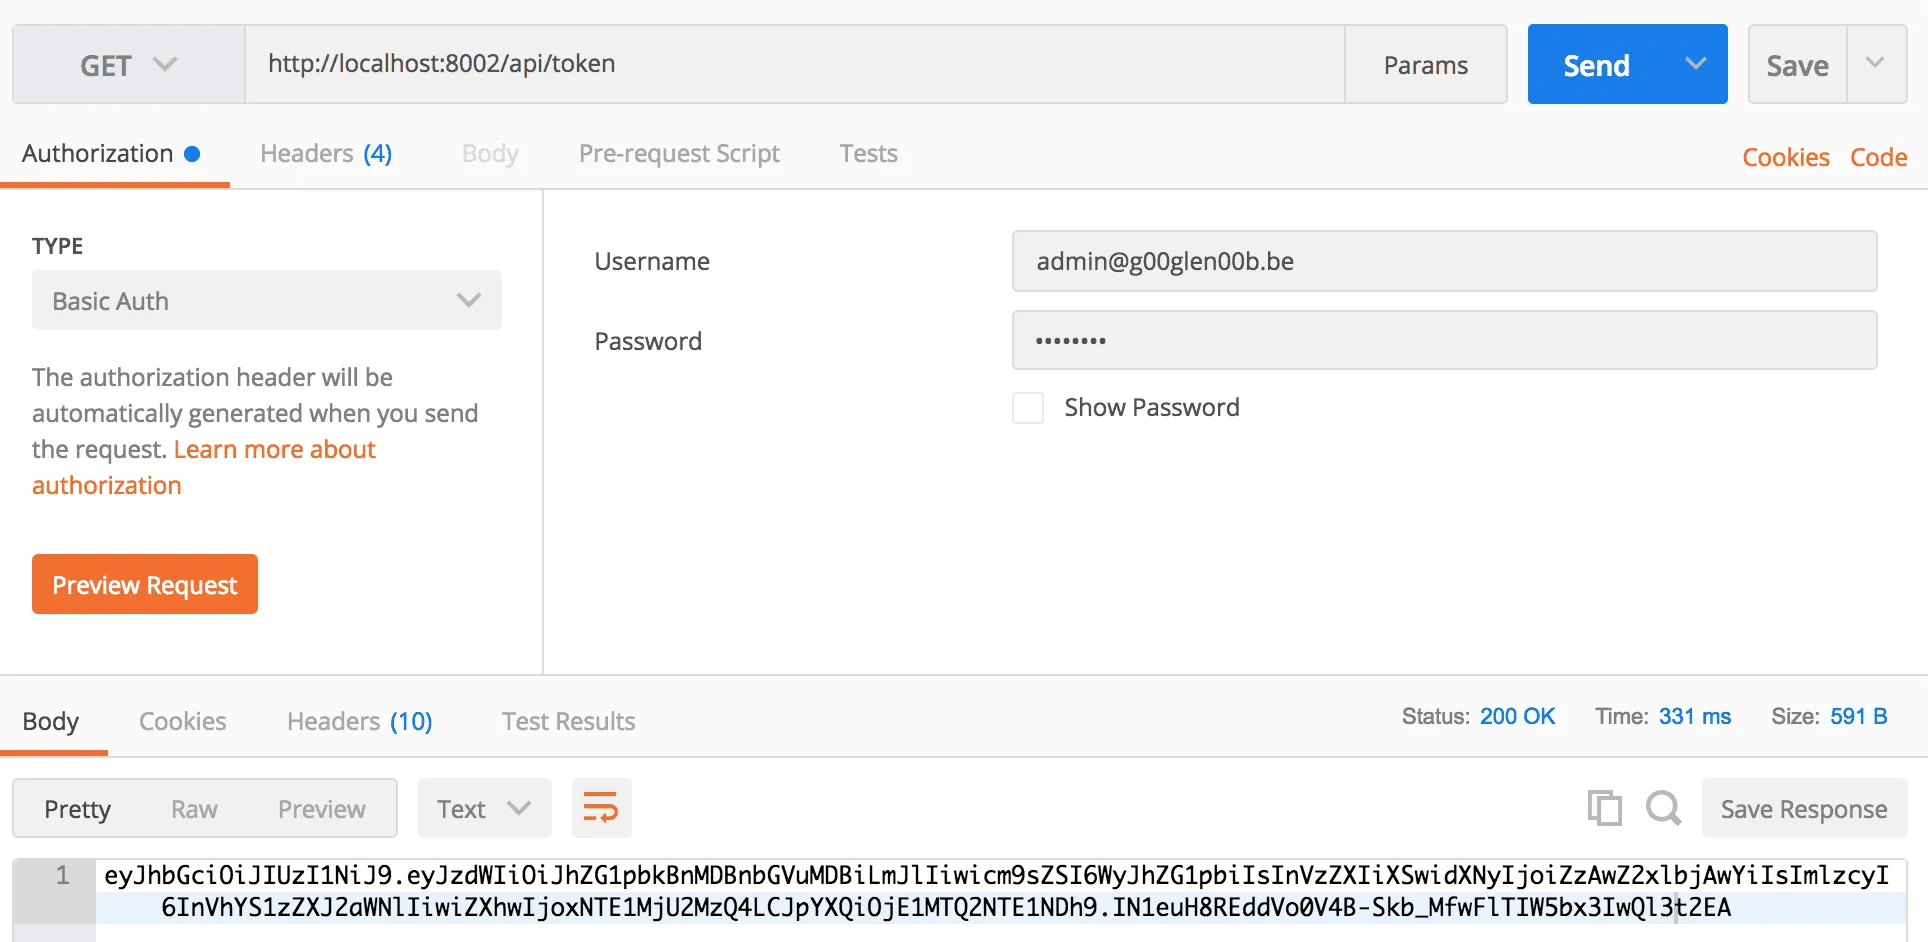Screen dimensions: 1930x942
Task: Click the Preview Request button
Action: 144,584
